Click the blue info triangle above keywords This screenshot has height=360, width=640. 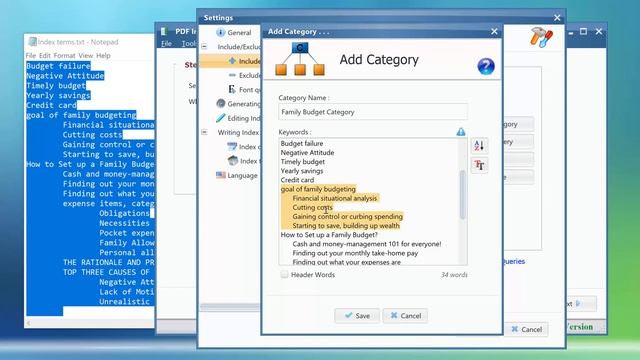(461, 131)
